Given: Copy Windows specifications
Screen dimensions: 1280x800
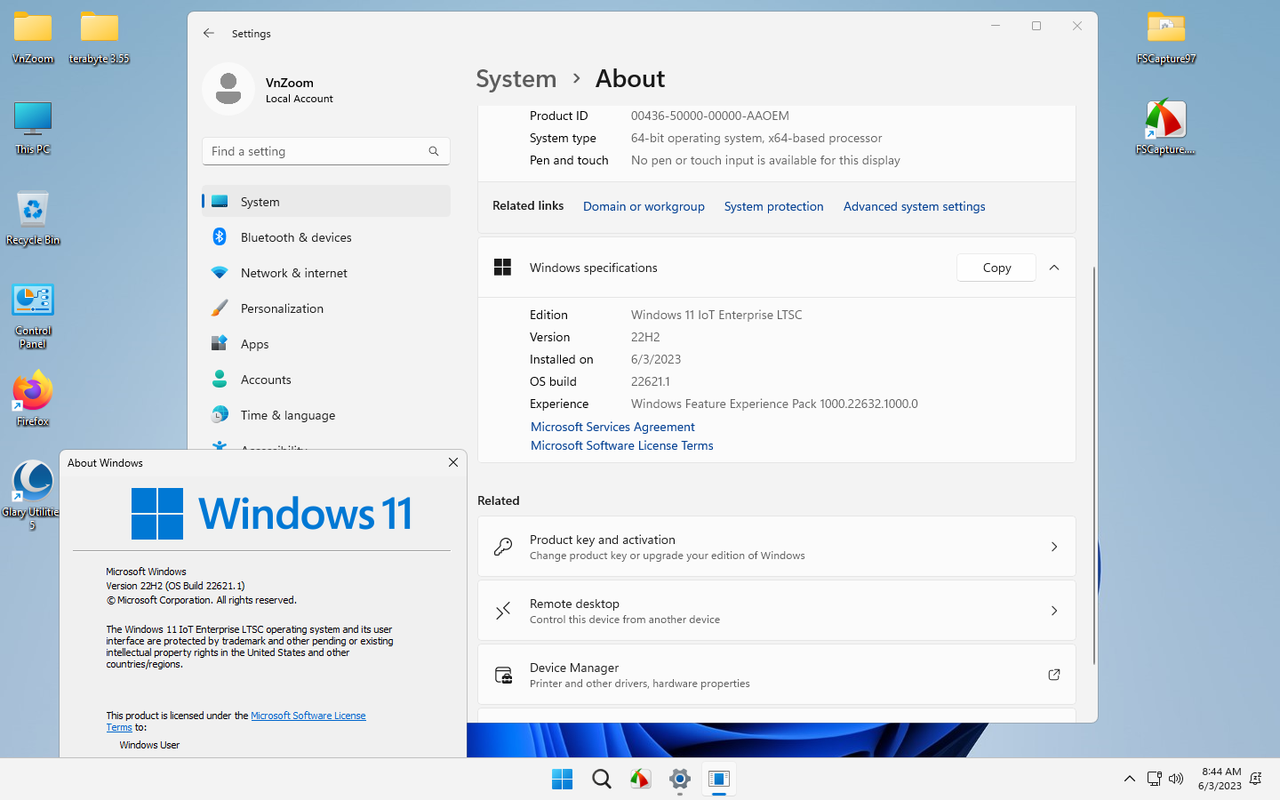Looking at the screenshot, I should point(996,268).
